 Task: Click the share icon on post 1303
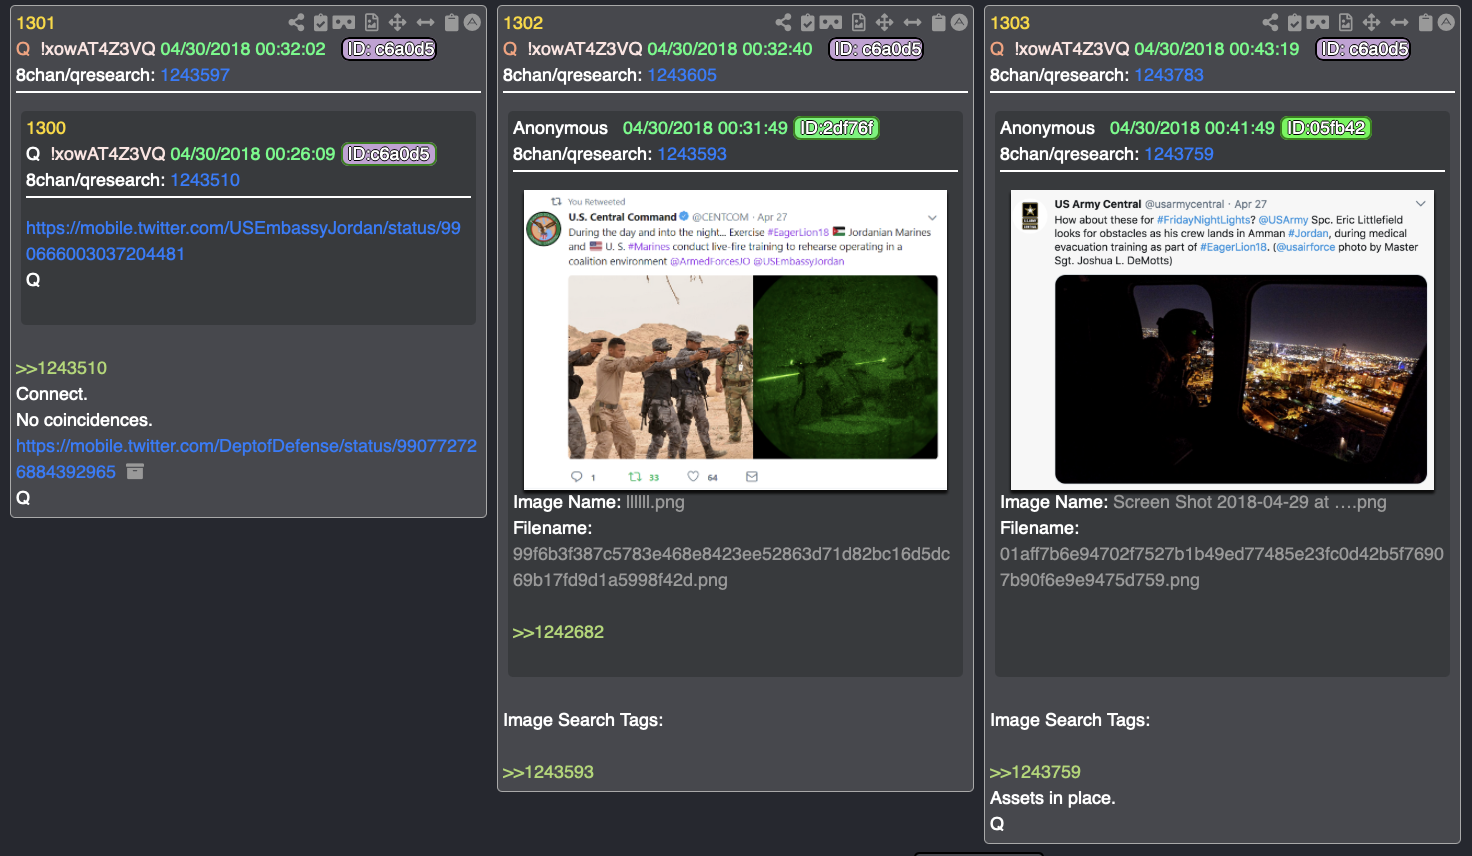[x=1270, y=22]
